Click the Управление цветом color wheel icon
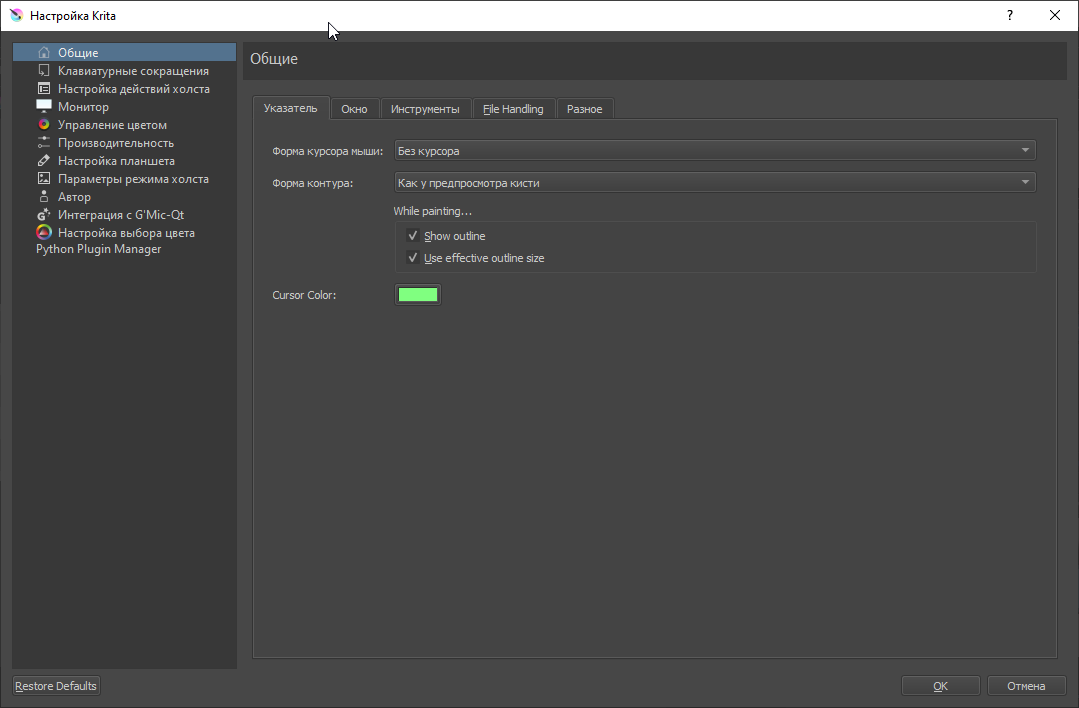1079x708 pixels. (x=44, y=125)
